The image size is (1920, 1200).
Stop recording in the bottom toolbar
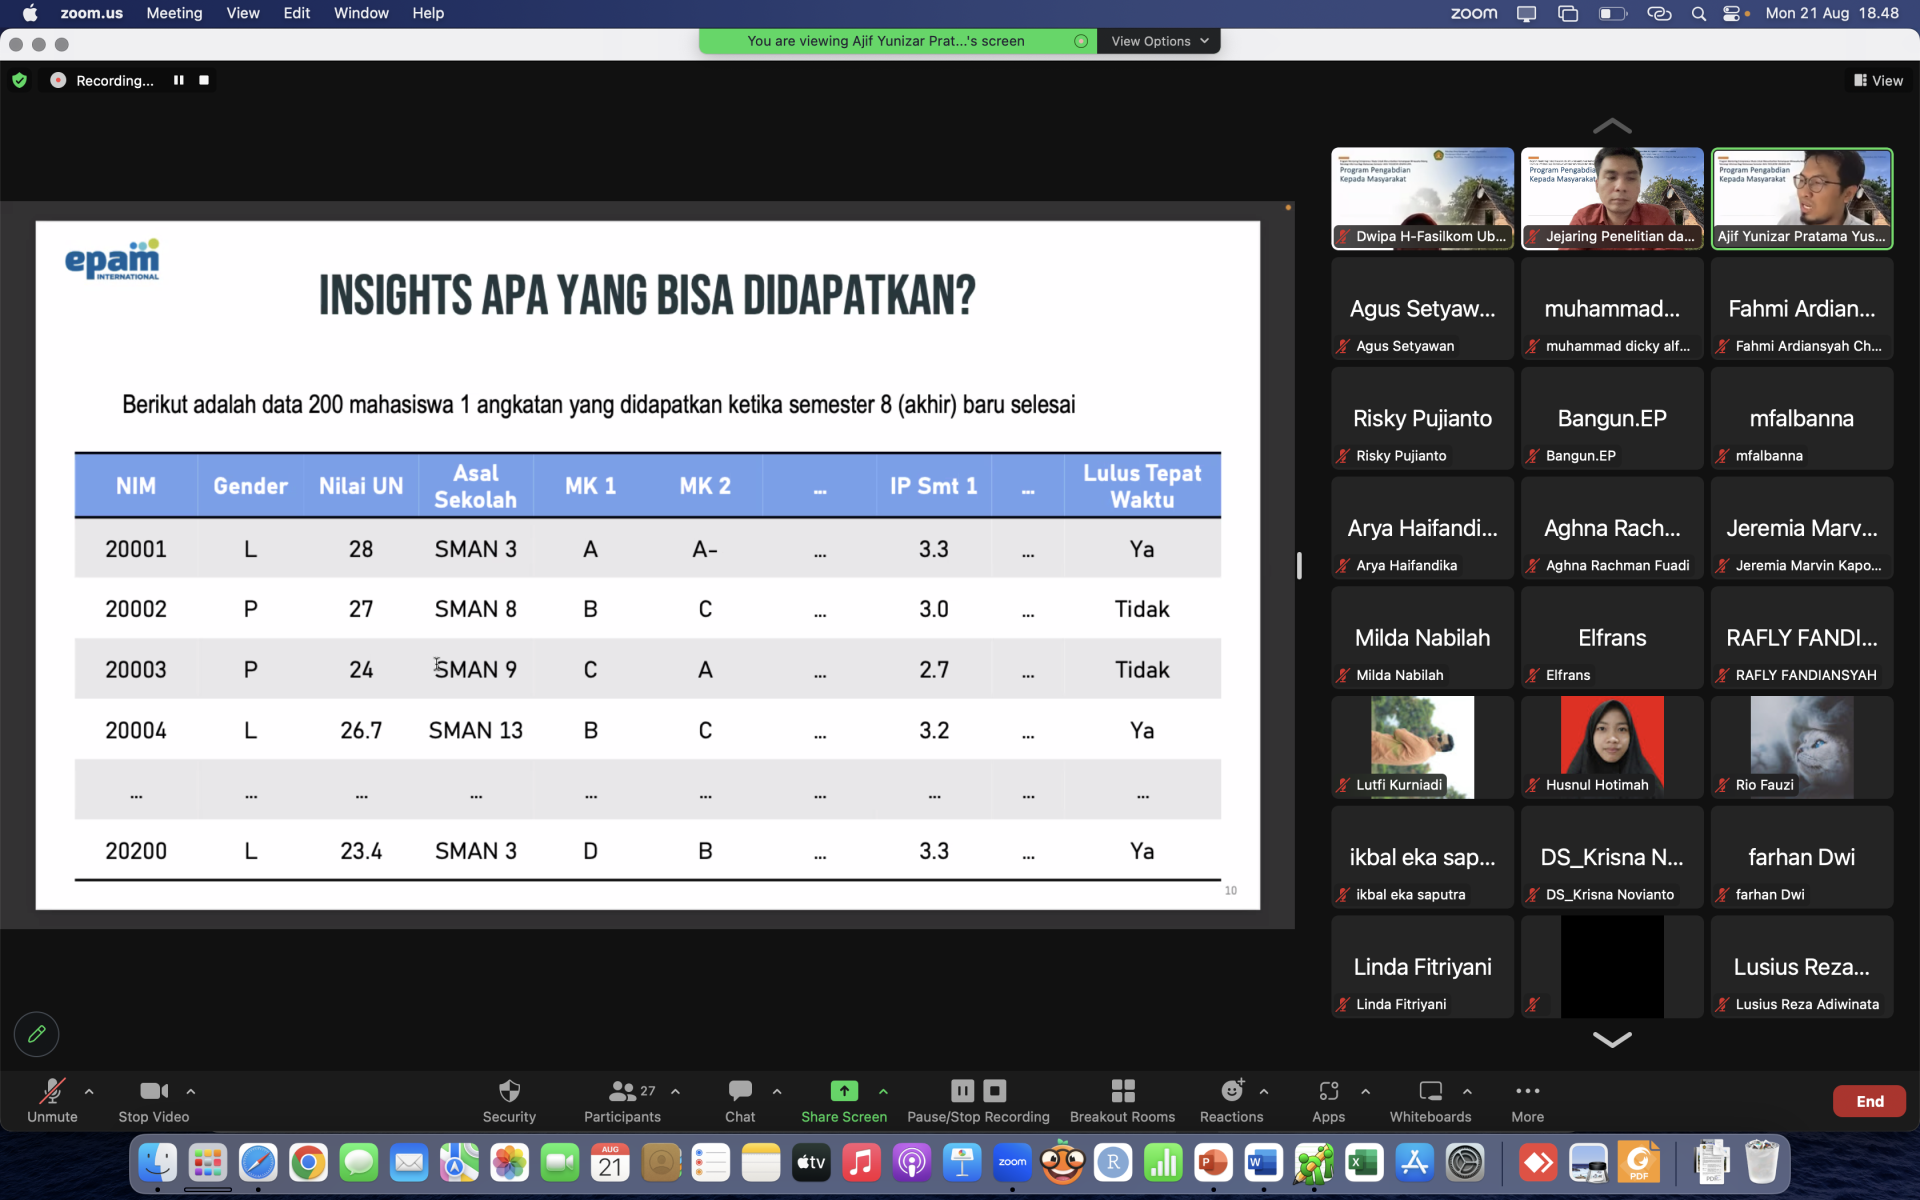tap(995, 1090)
